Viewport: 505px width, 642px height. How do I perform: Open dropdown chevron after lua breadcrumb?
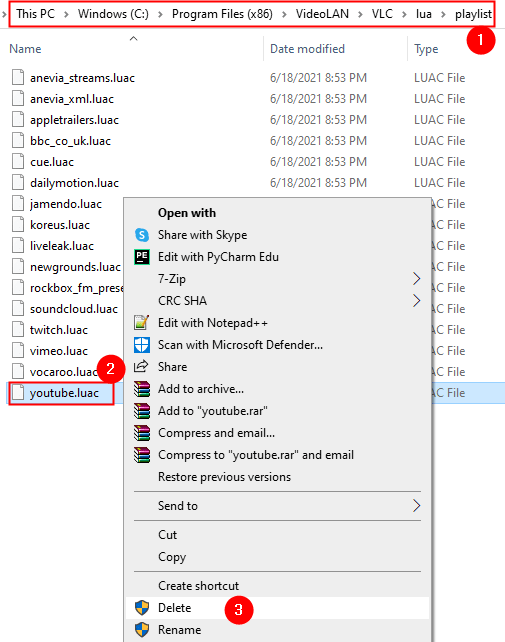[x=444, y=15]
